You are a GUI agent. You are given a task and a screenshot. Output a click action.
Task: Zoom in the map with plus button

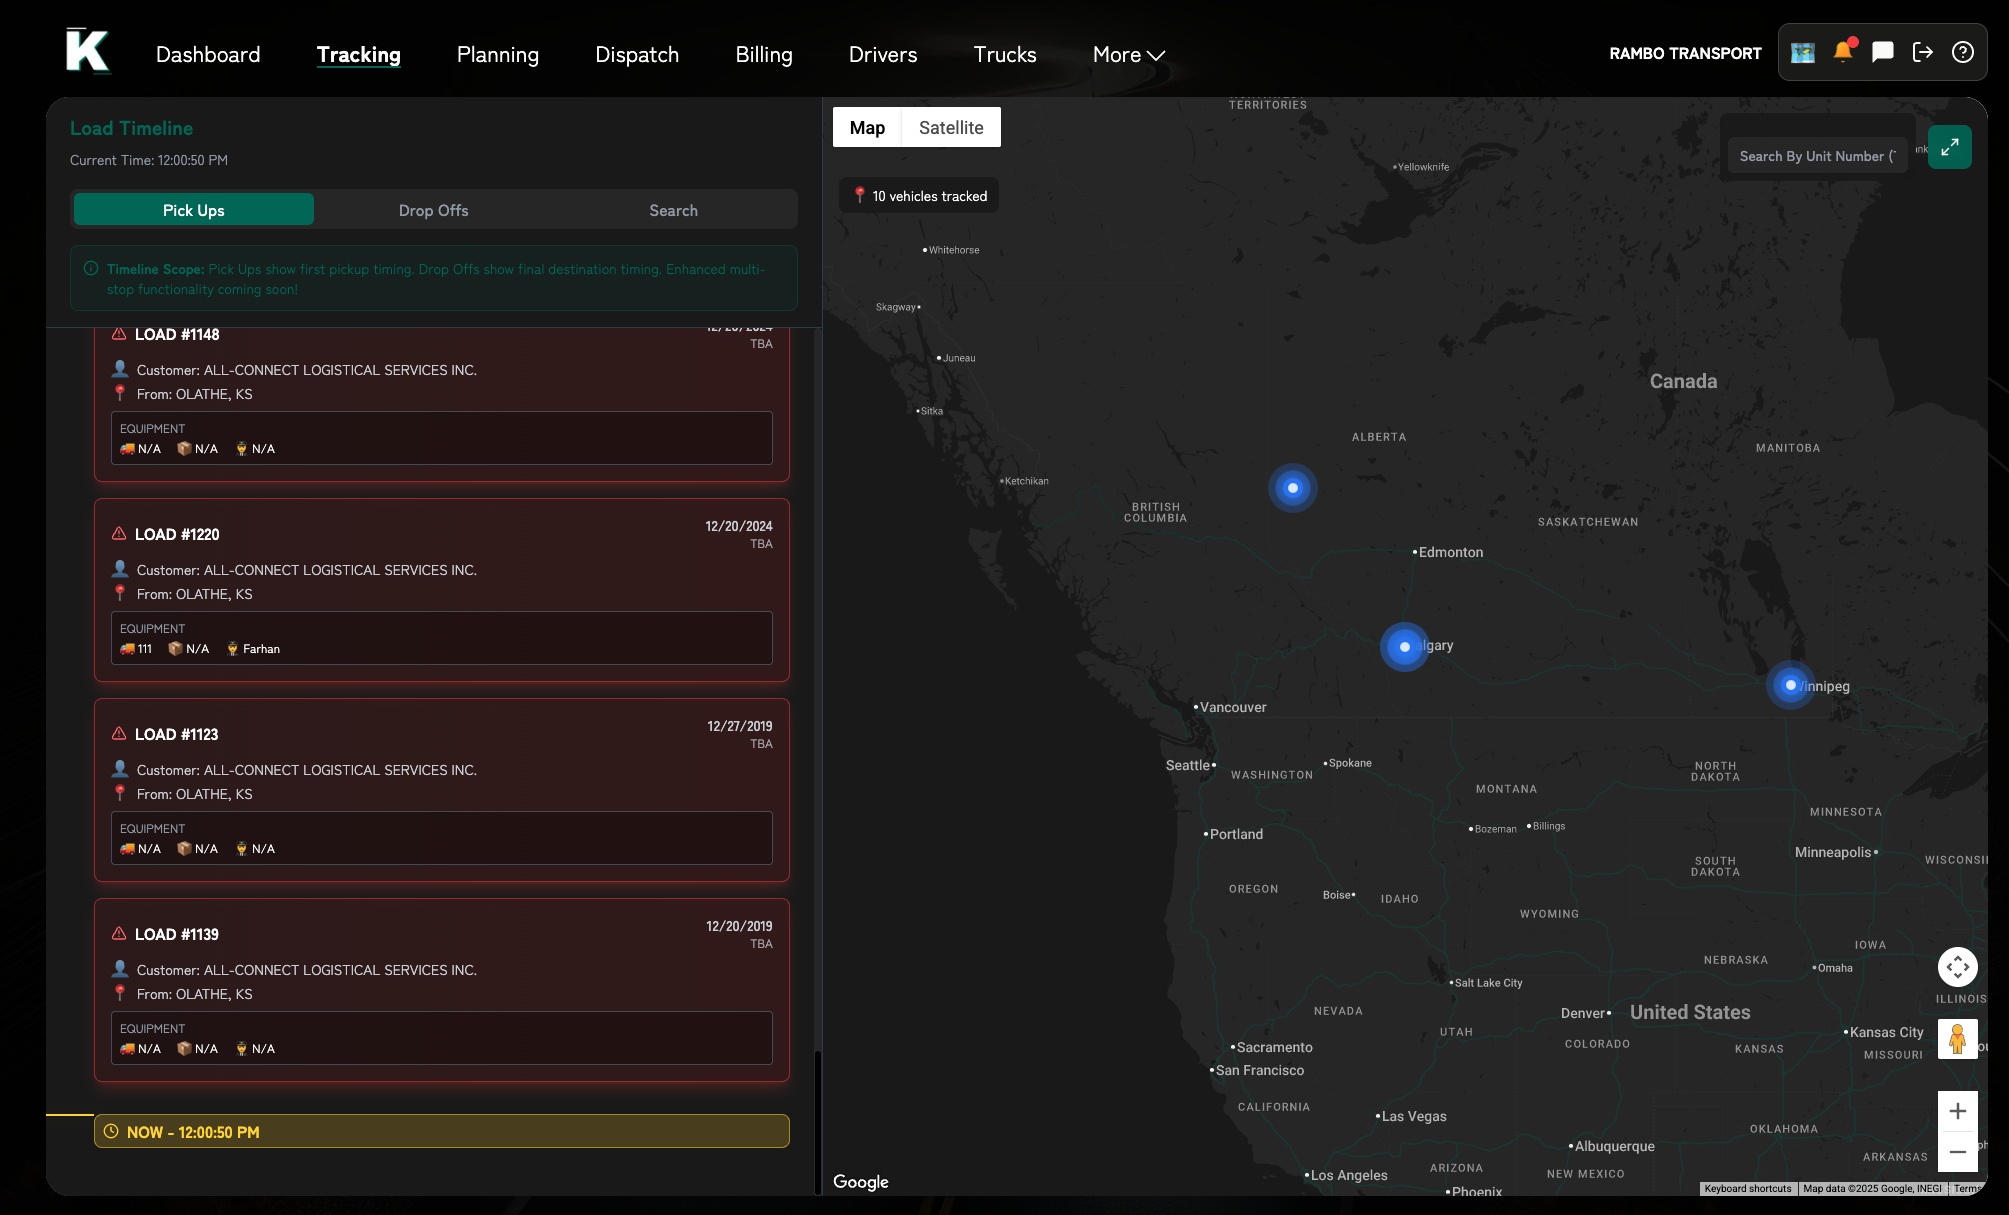point(1957,1111)
